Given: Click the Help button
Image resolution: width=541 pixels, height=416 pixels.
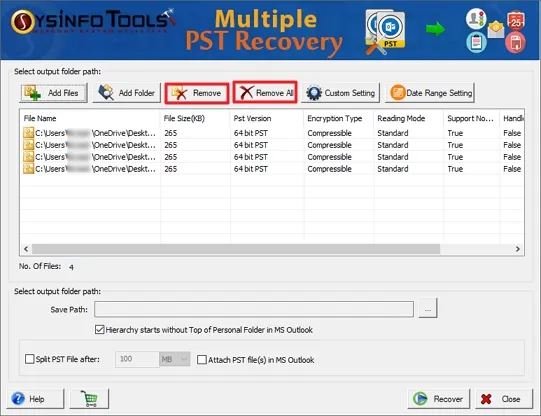Looking at the screenshot, I should pos(36,399).
